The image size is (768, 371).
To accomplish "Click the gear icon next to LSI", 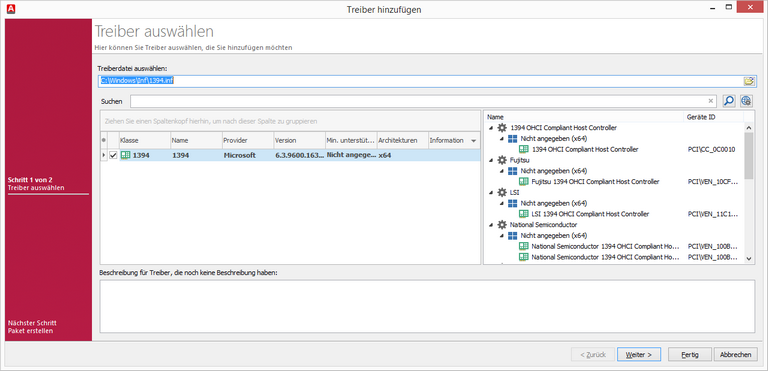I will click(502, 193).
